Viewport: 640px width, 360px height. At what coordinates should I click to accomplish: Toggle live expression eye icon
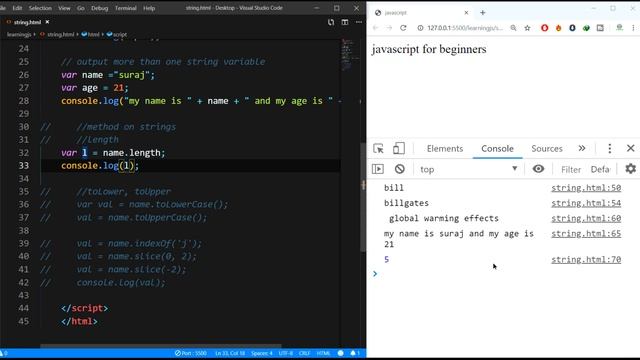[x=538, y=169]
